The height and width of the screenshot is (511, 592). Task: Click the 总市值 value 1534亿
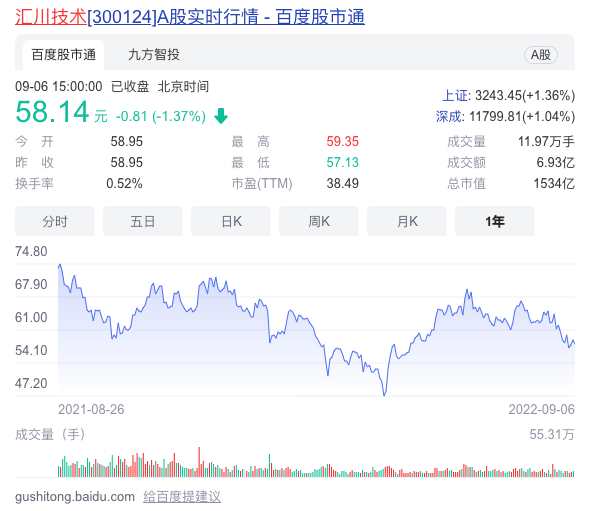tap(554, 184)
